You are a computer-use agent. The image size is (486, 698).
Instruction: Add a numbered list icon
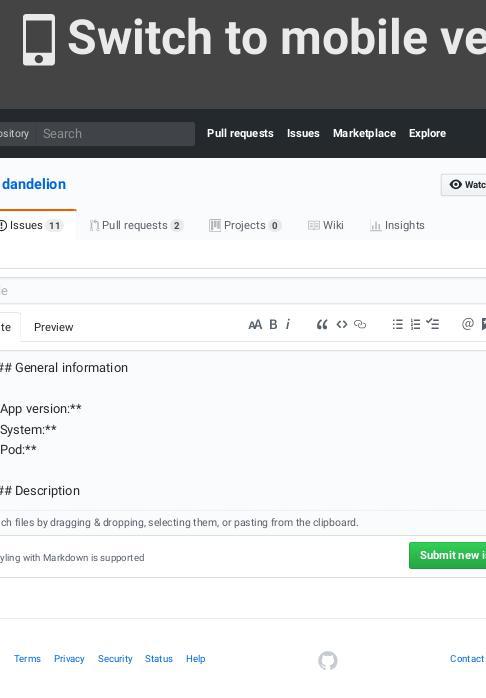pyautogui.click(x=415, y=324)
